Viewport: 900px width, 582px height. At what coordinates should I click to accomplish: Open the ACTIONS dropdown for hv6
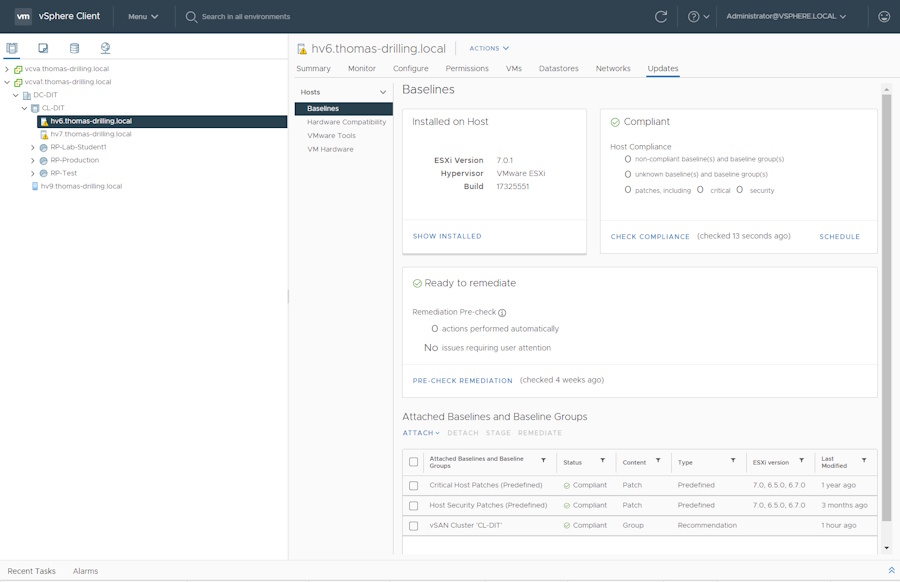point(489,48)
